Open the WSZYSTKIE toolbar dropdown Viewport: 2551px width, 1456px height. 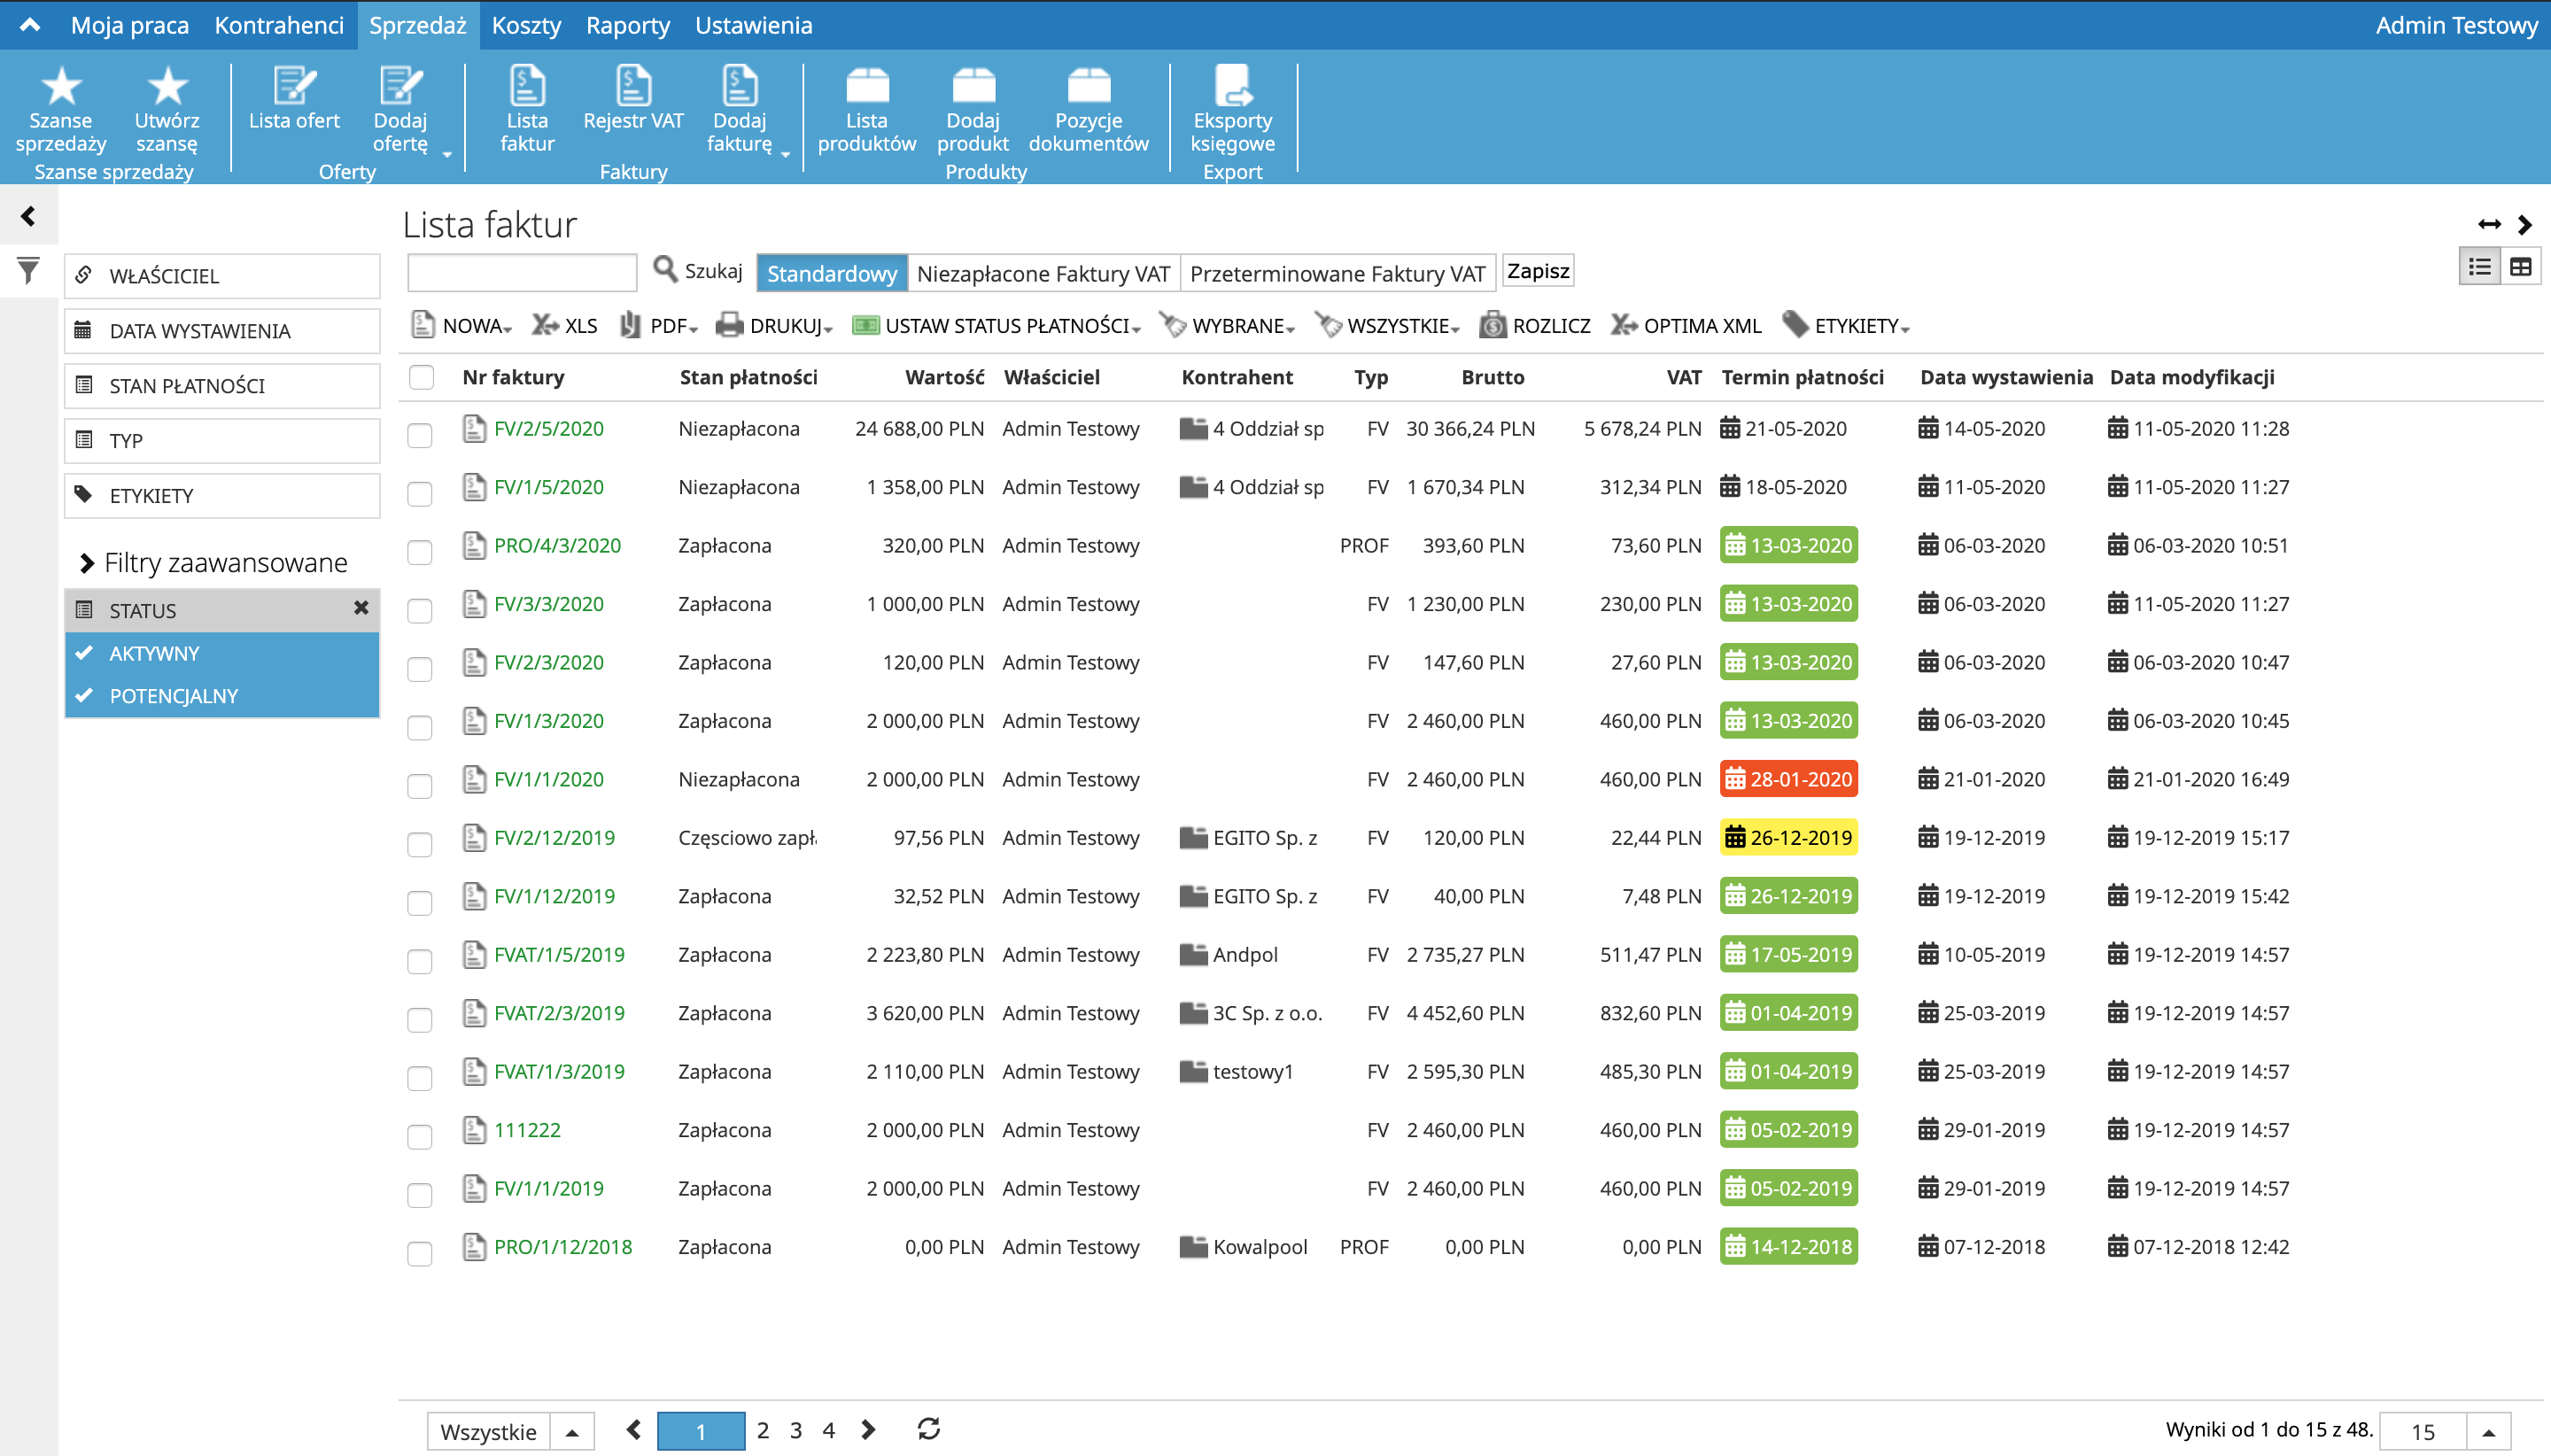click(1388, 326)
